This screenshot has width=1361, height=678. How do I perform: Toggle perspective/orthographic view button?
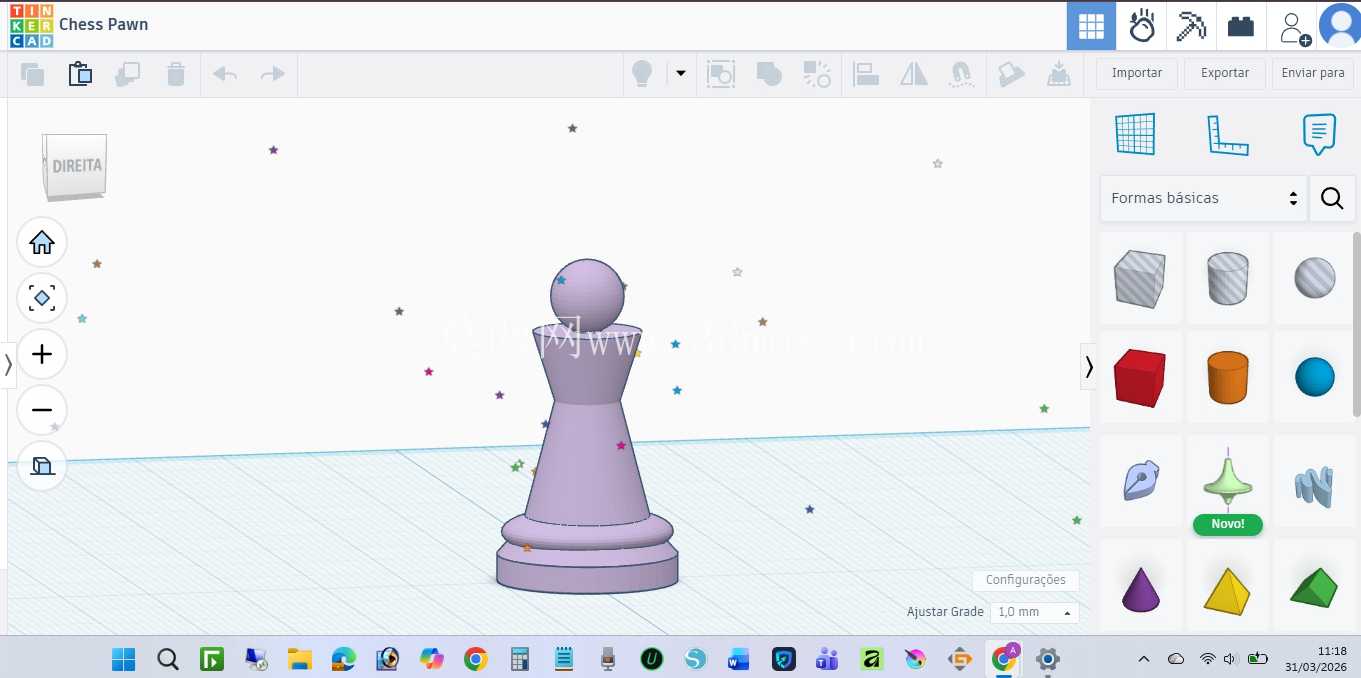click(x=42, y=466)
